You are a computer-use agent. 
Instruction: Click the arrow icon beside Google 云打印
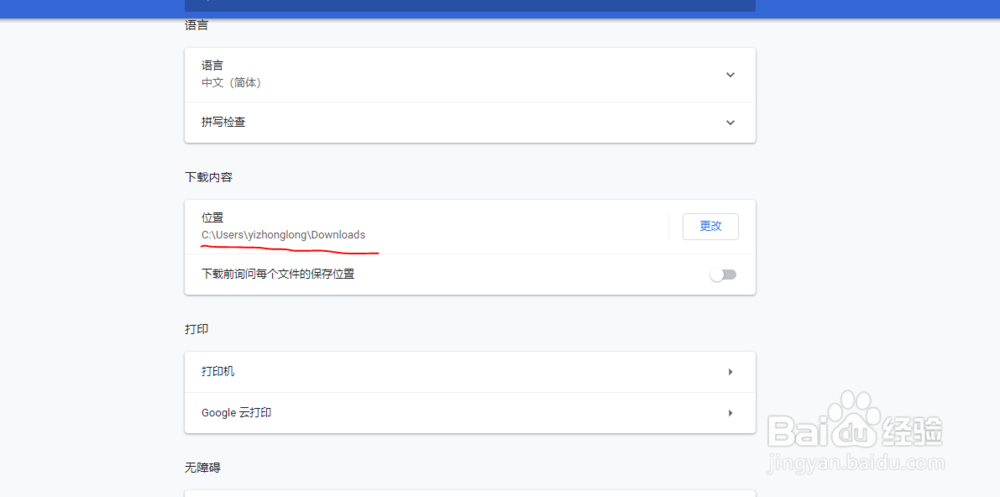730,413
